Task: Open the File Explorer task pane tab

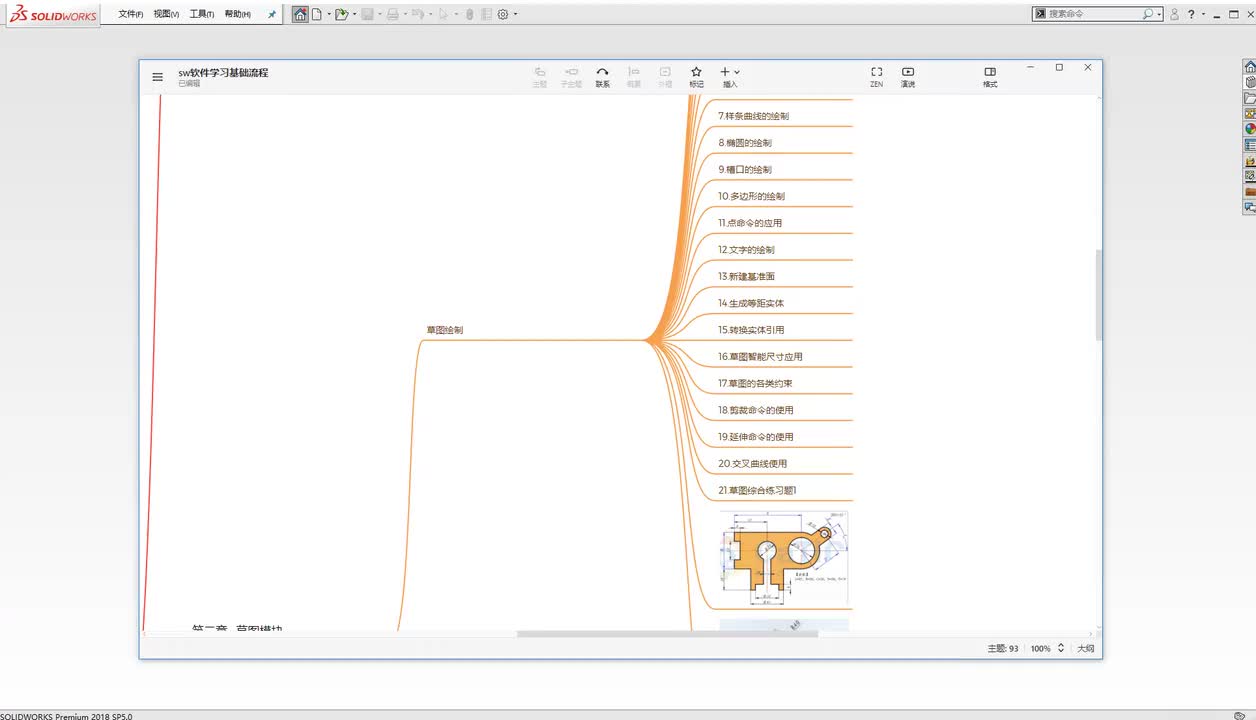Action: coord(1249,98)
